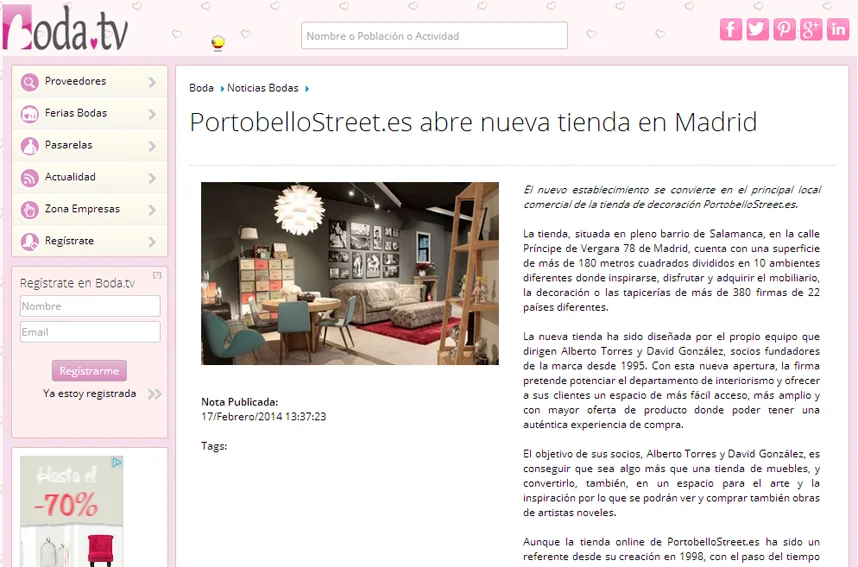
Task: Expand the Regístrate menu arrow
Action: pos(152,241)
